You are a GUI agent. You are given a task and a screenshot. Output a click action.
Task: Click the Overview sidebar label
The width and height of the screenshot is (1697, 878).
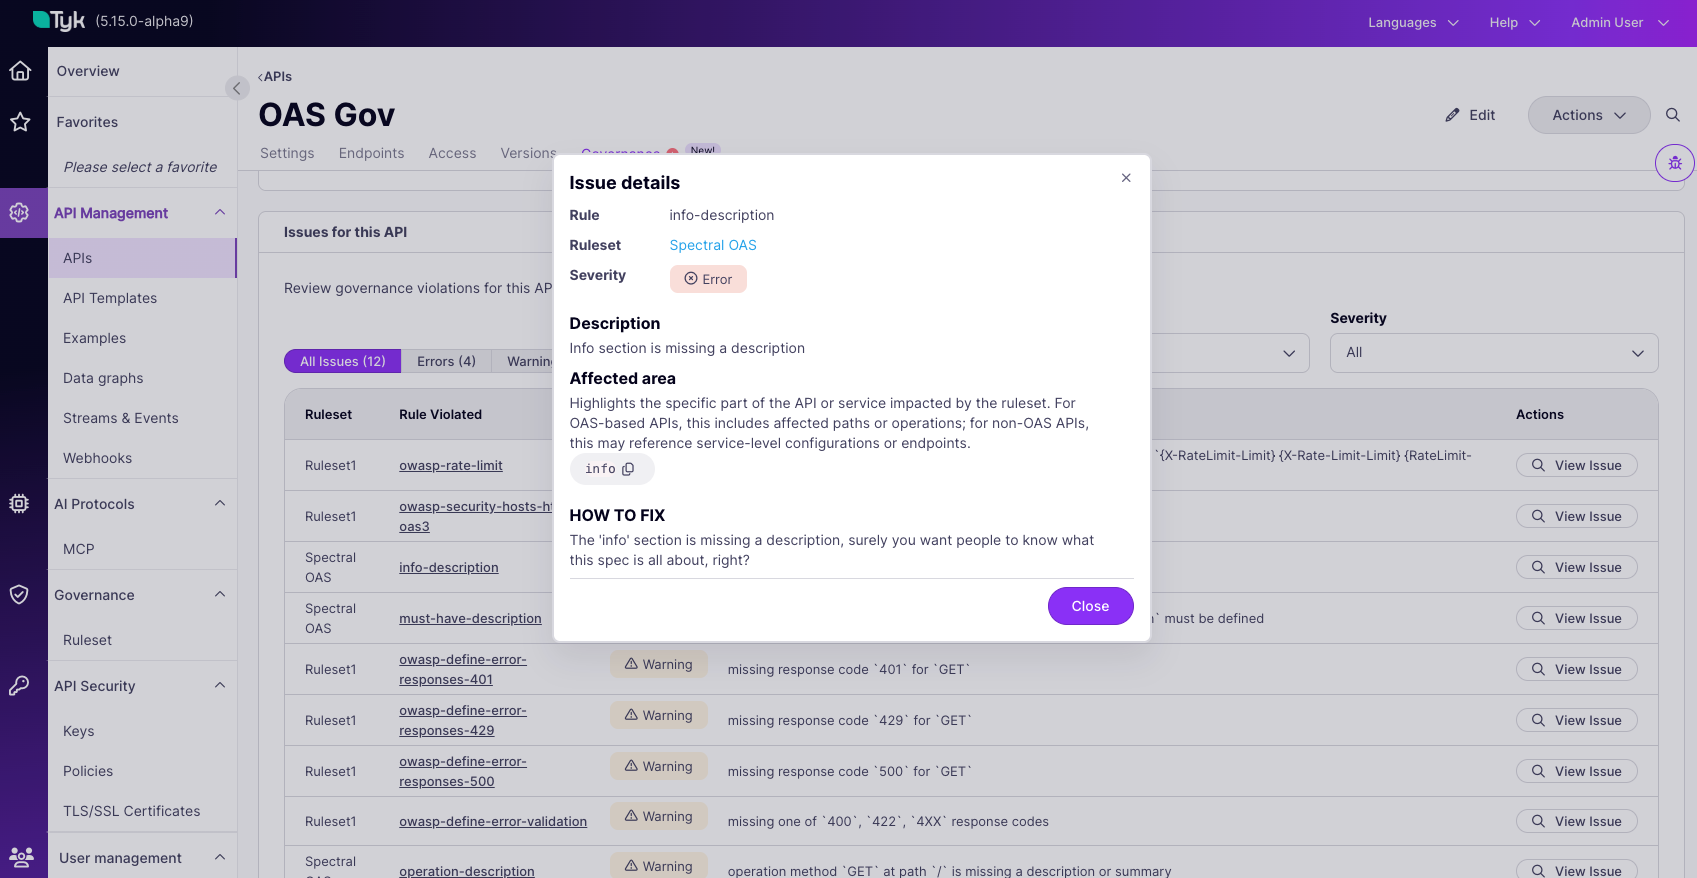tap(88, 71)
